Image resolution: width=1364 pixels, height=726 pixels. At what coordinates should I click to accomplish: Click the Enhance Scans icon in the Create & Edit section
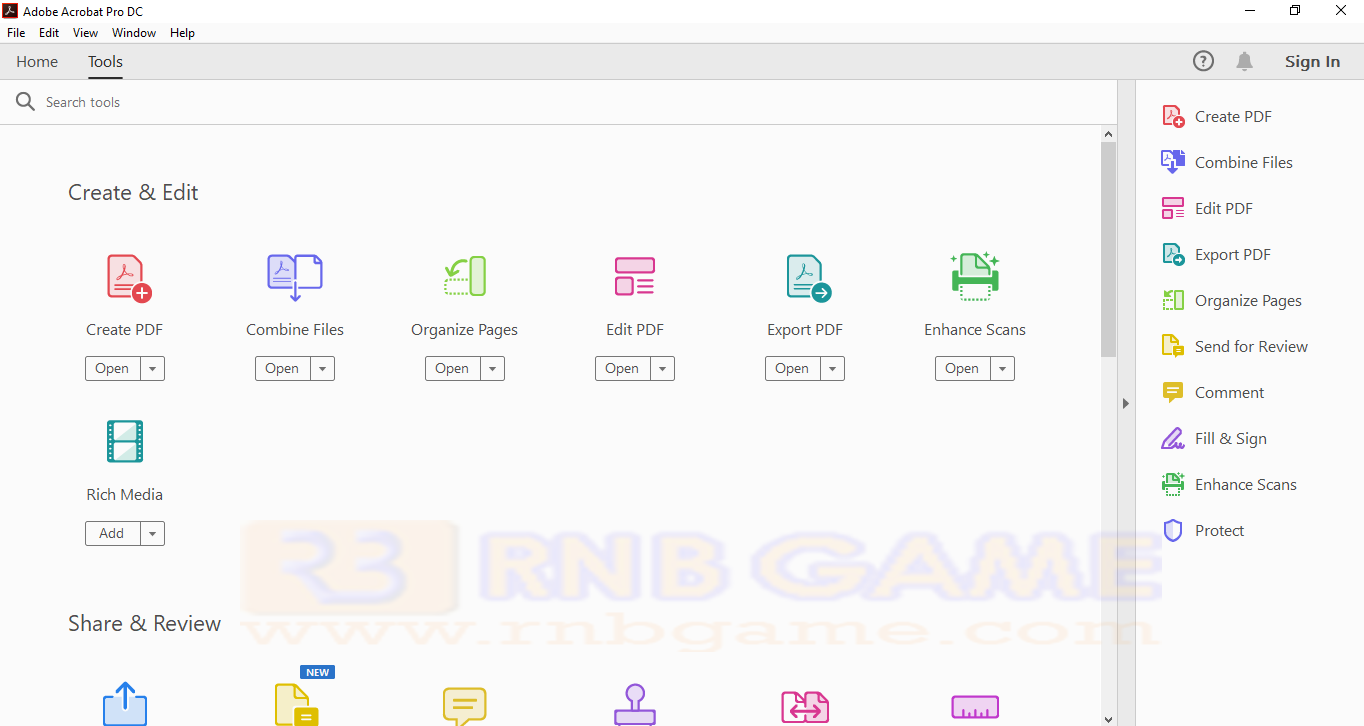click(975, 276)
